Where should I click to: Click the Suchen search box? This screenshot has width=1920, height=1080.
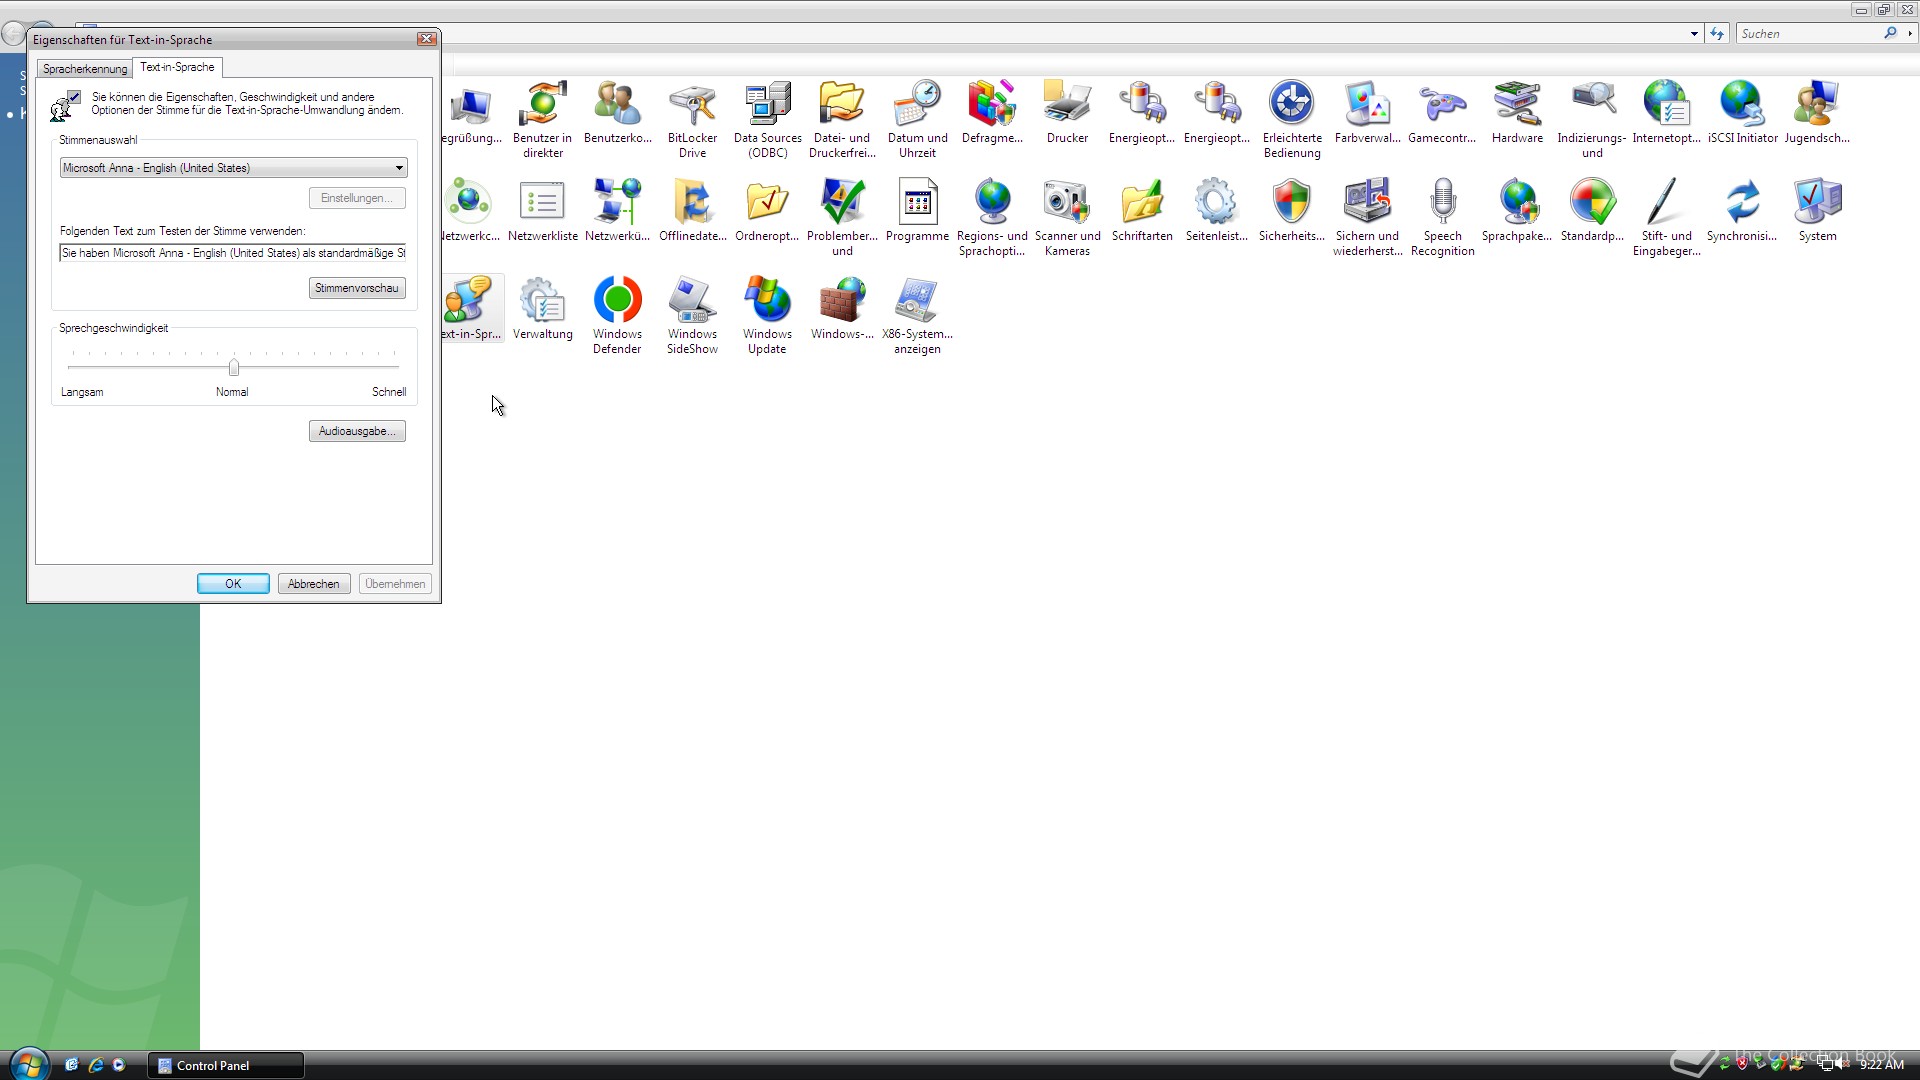coord(1809,34)
